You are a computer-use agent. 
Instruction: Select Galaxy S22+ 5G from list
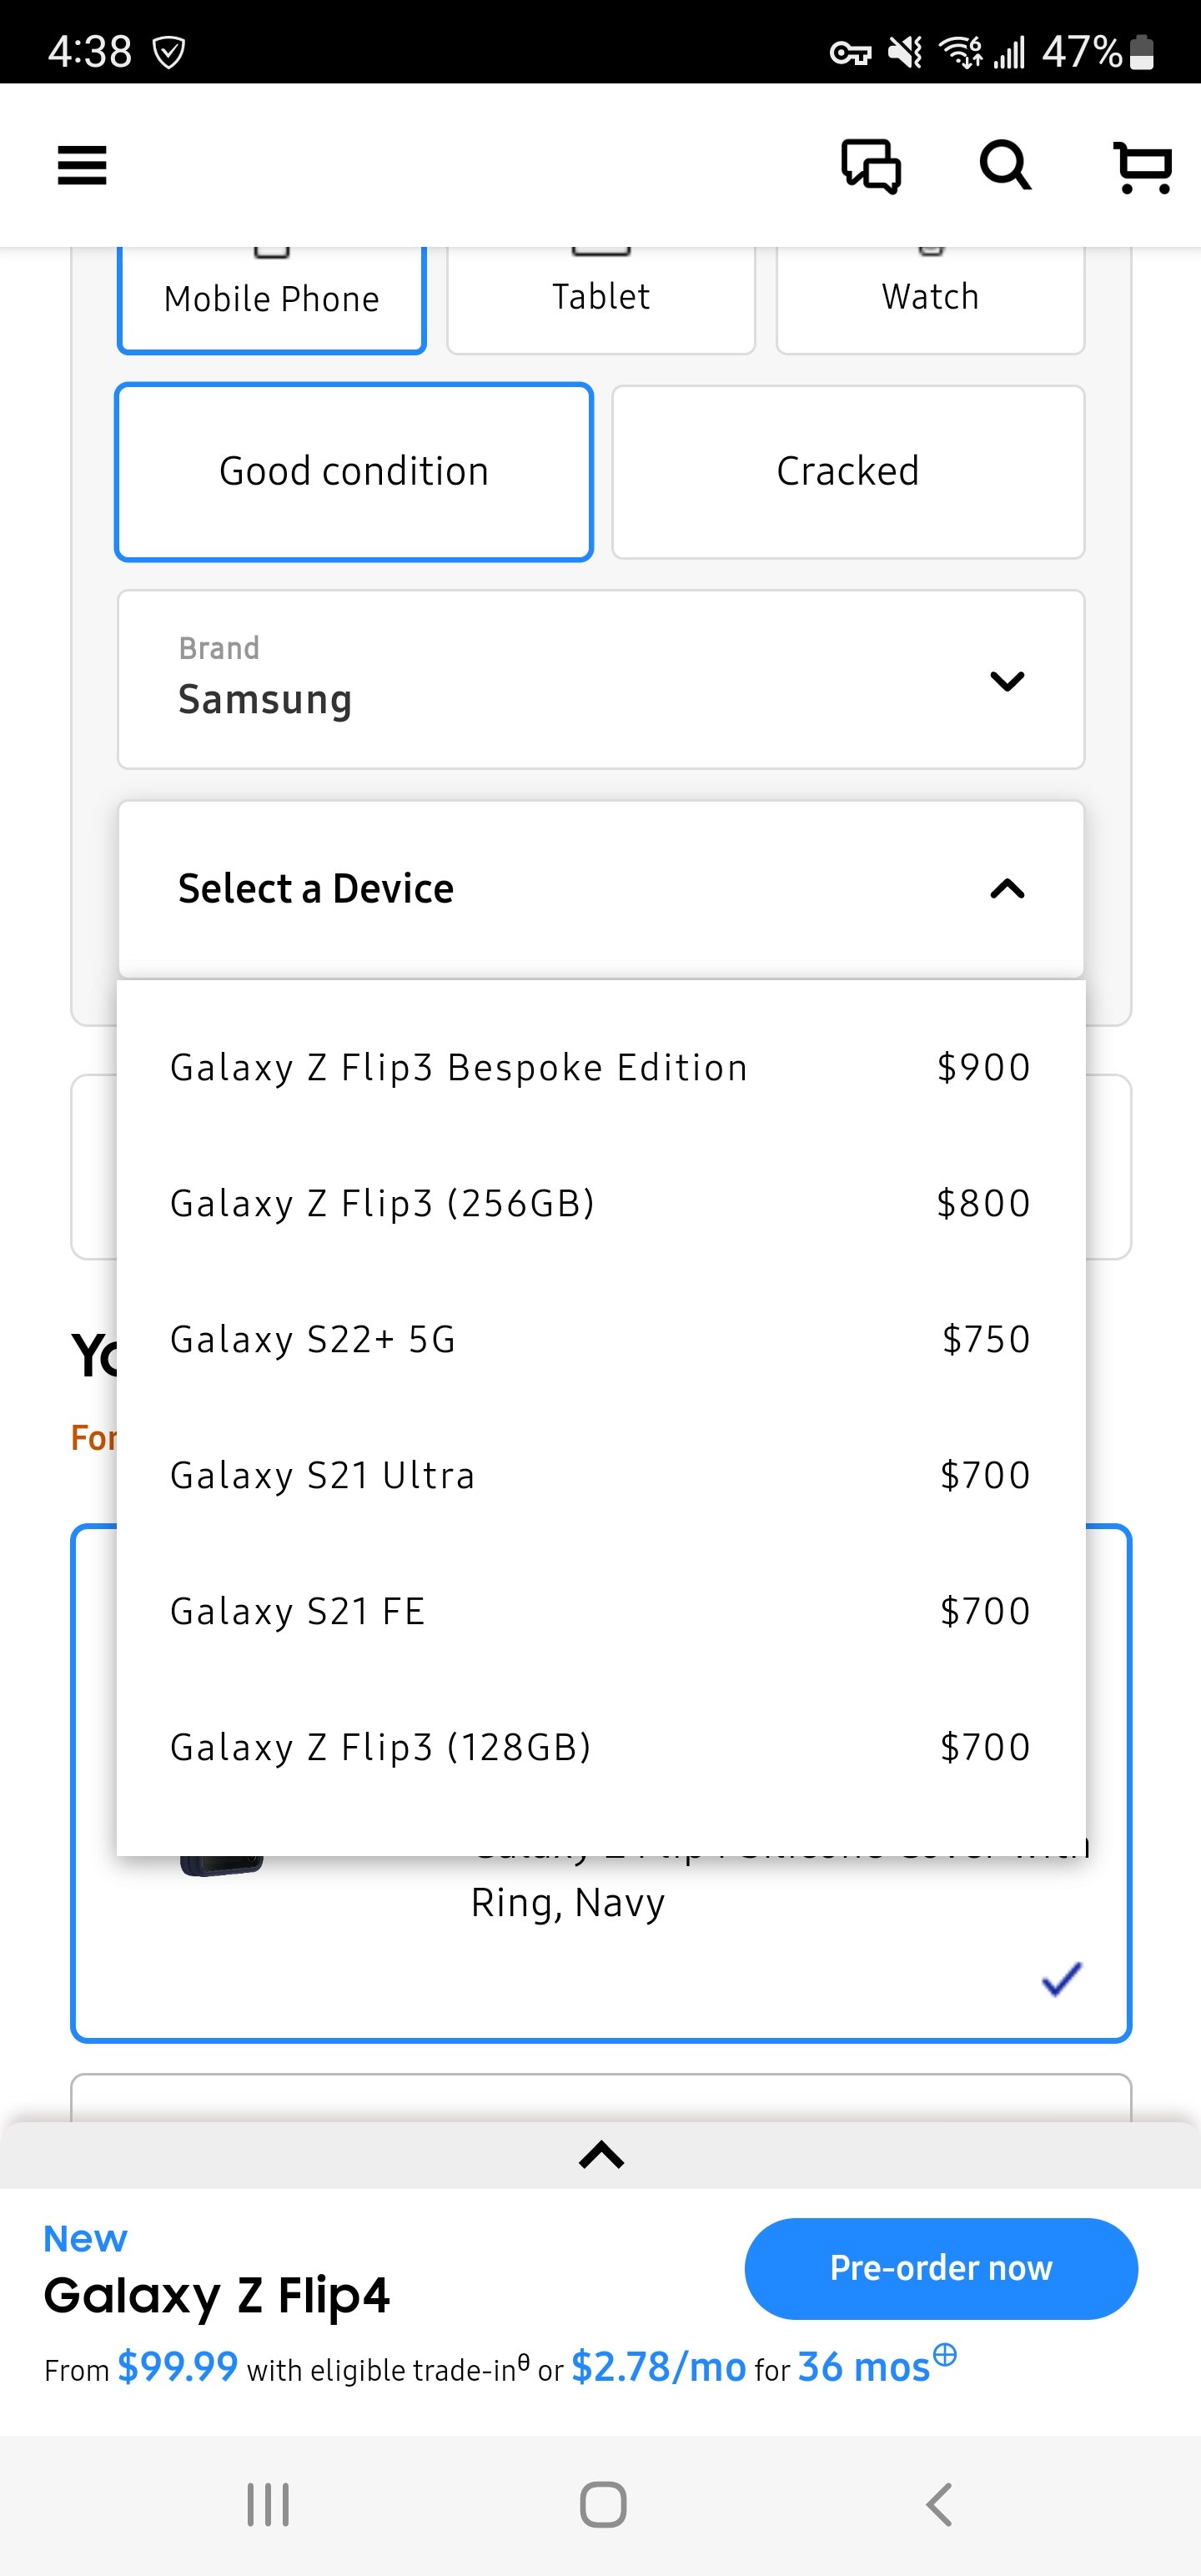(x=601, y=1339)
